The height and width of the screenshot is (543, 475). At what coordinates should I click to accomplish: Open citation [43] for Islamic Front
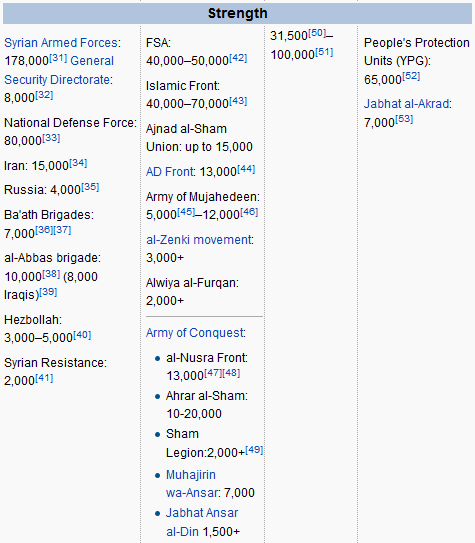238,101
